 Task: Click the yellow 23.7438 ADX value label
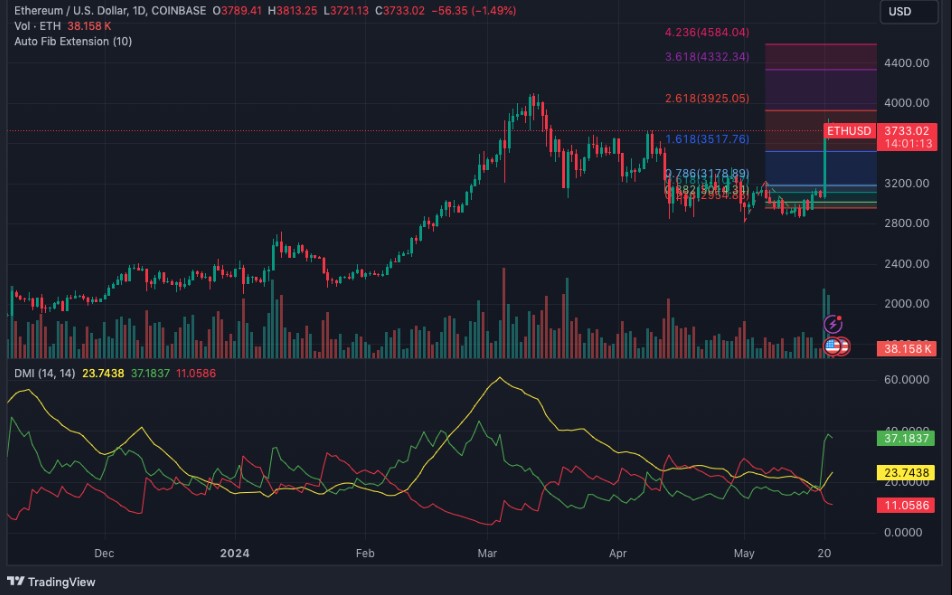(x=908, y=472)
